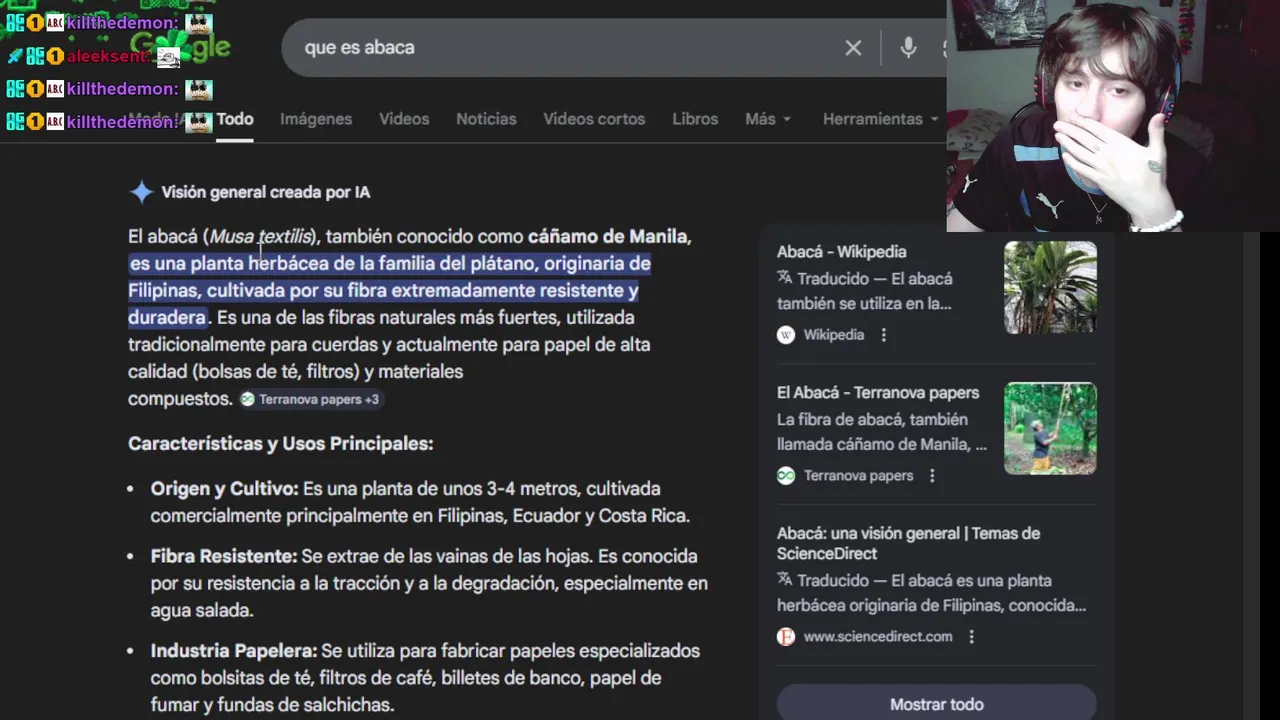This screenshot has height=720, width=1280.
Task: Click the bold 'cáñamo de Manila' text
Action: (608, 237)
